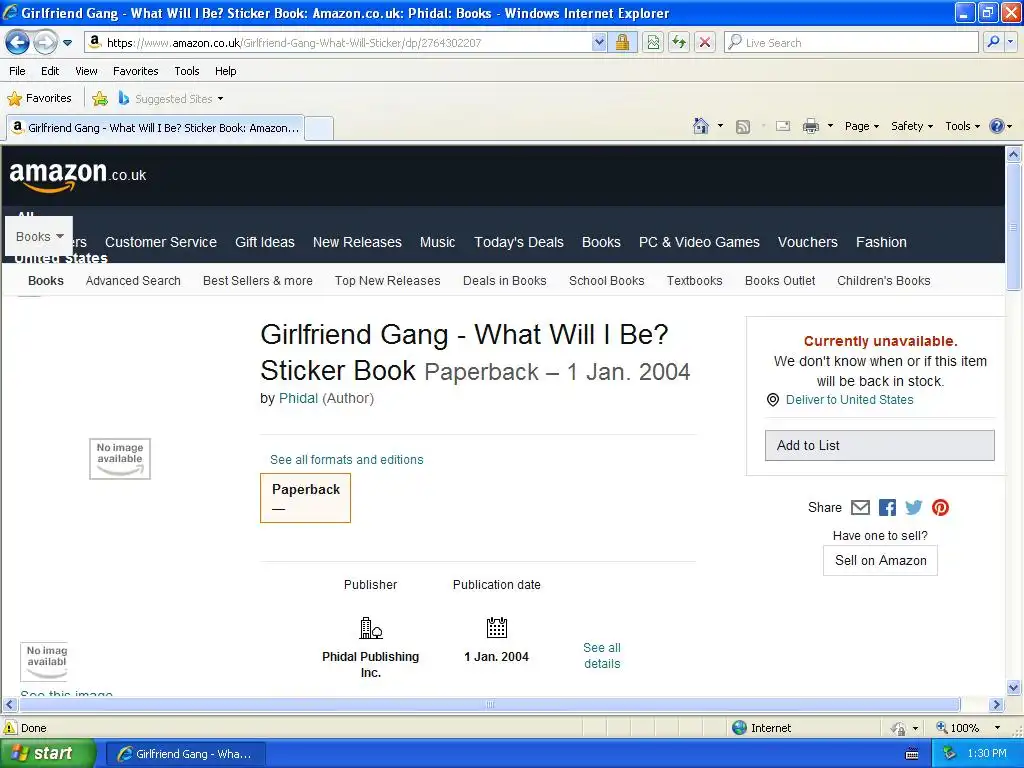Image resolution: width=1024 pixels, height=768 pixels.
Task: Open the recent pages dropdown arrow
Action: point(67,43)
